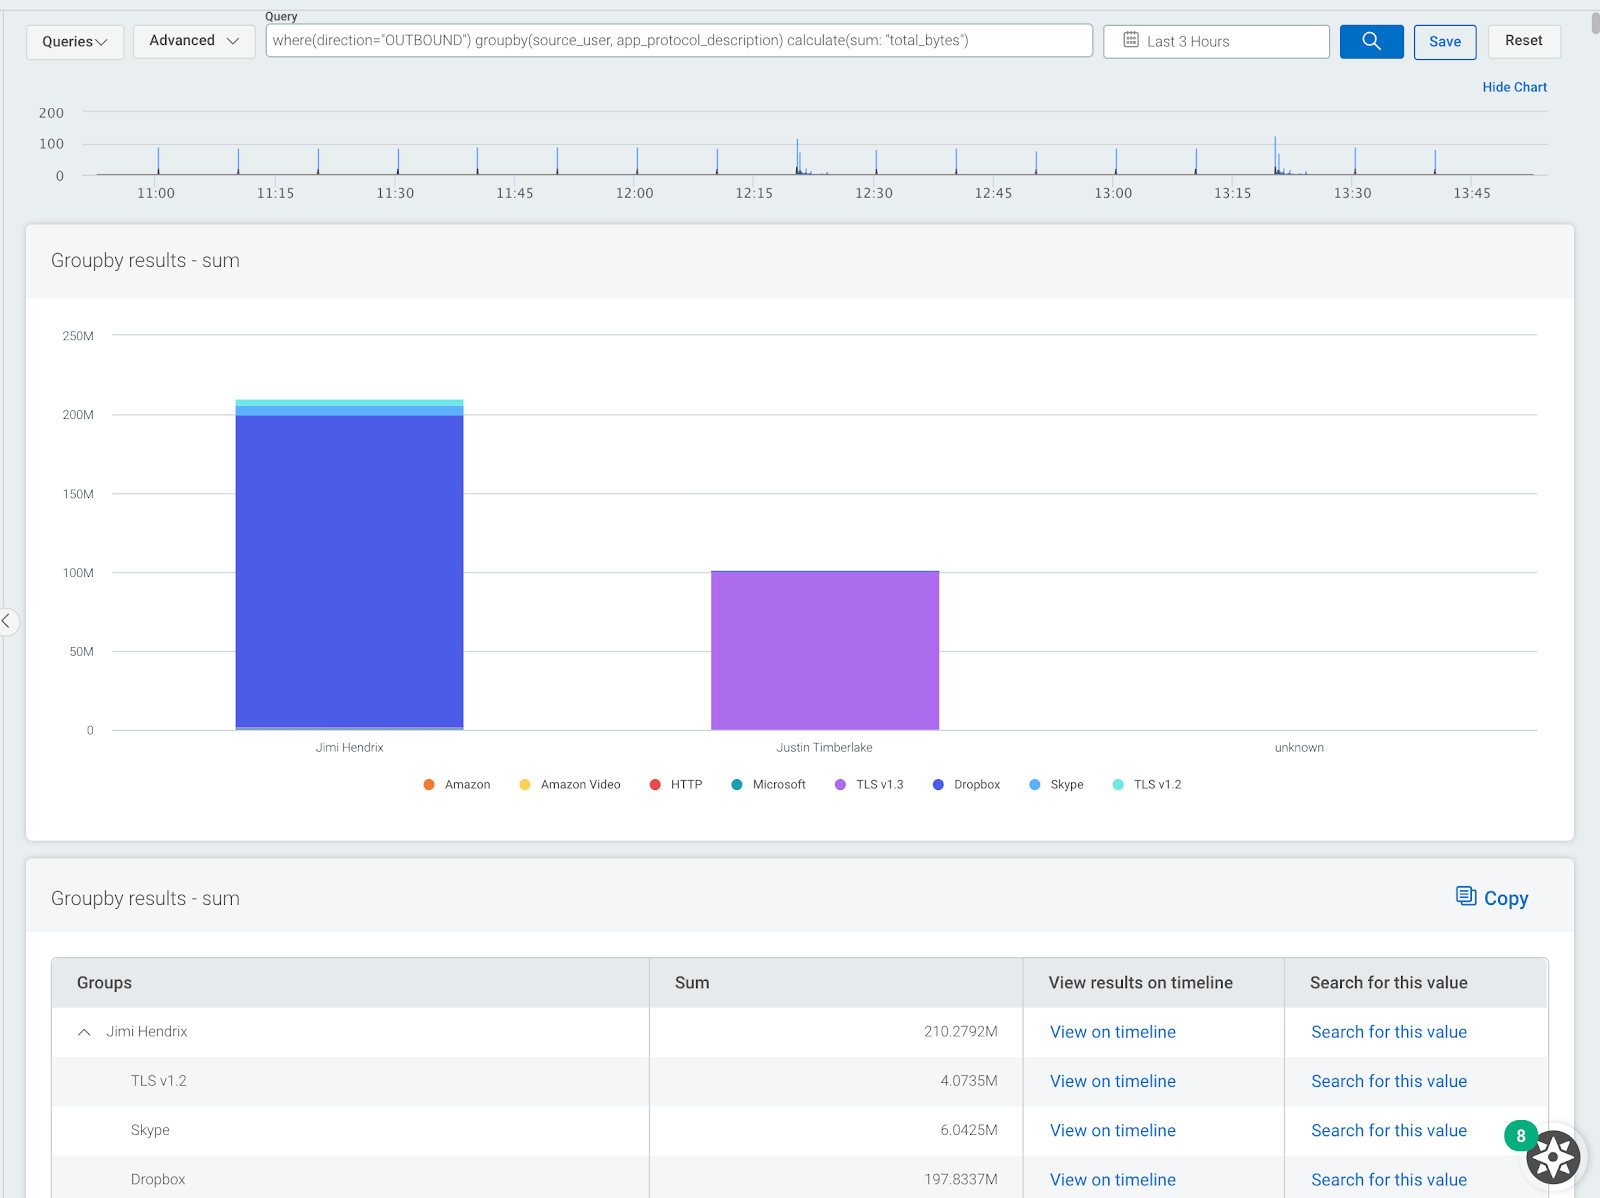Screen dimensions: 1600x1198
Task: Open the floating help widget icon
Action: click(1552, 1157)
